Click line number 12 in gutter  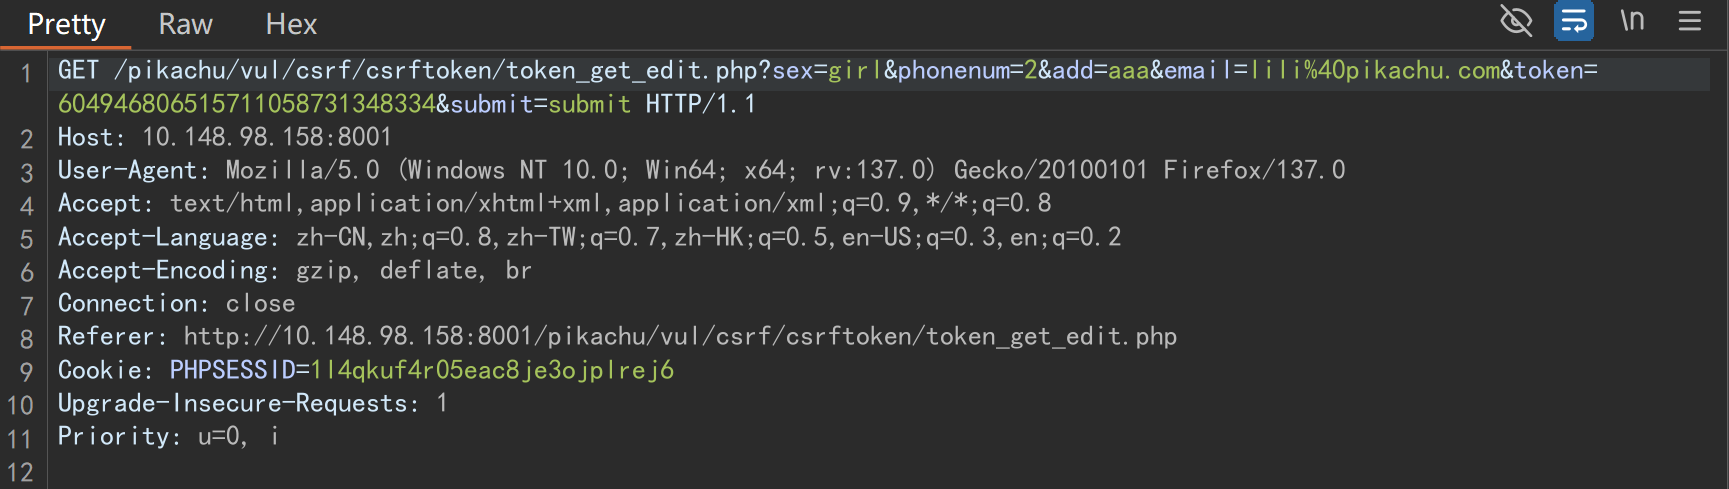[21, 472]
